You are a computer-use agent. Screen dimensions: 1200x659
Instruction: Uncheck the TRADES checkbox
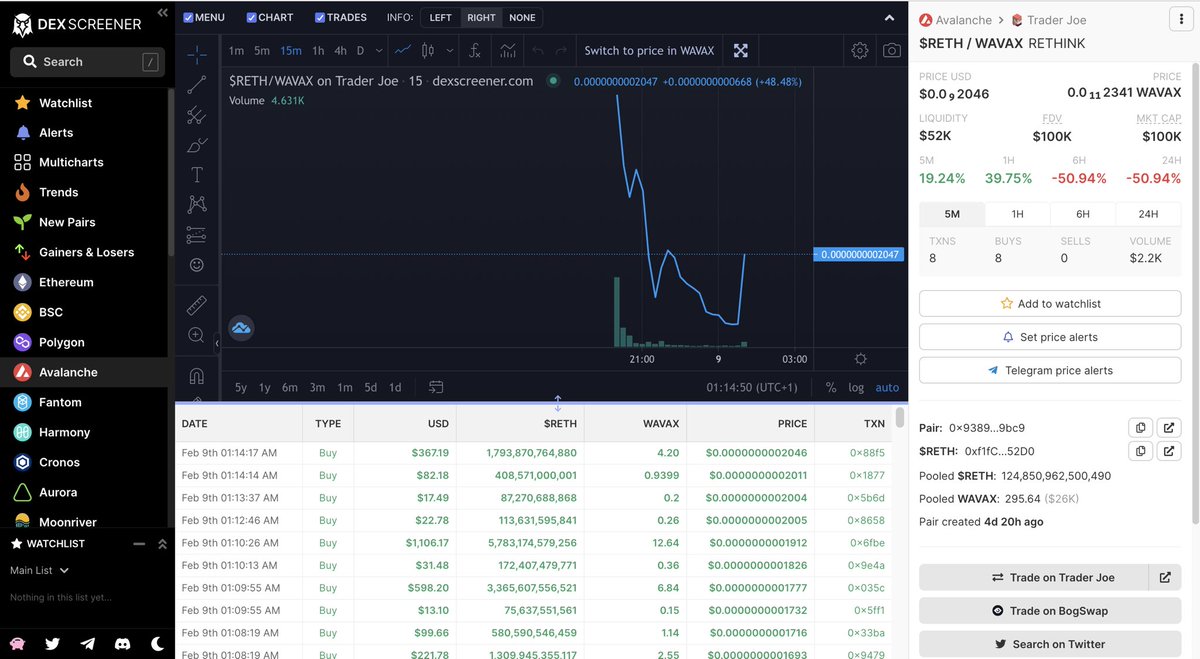(320, 17)
